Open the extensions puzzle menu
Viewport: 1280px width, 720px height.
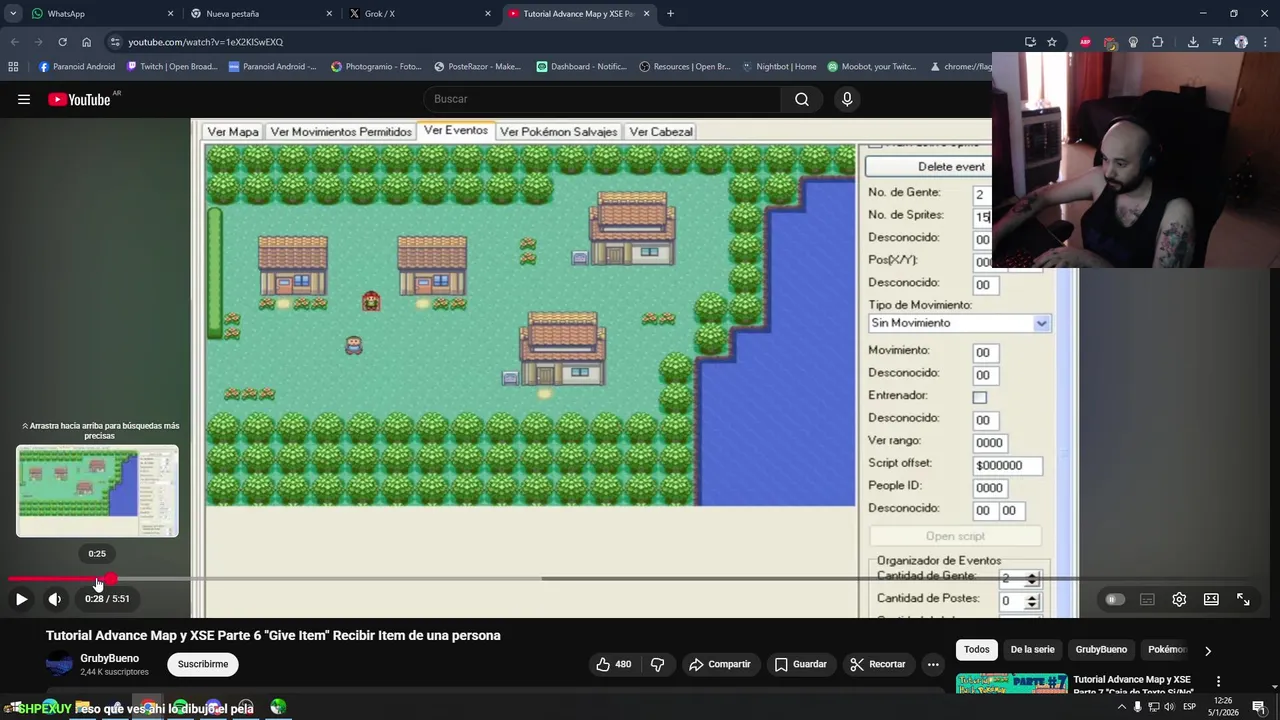pyautogui.click(x=1158, y=42)
